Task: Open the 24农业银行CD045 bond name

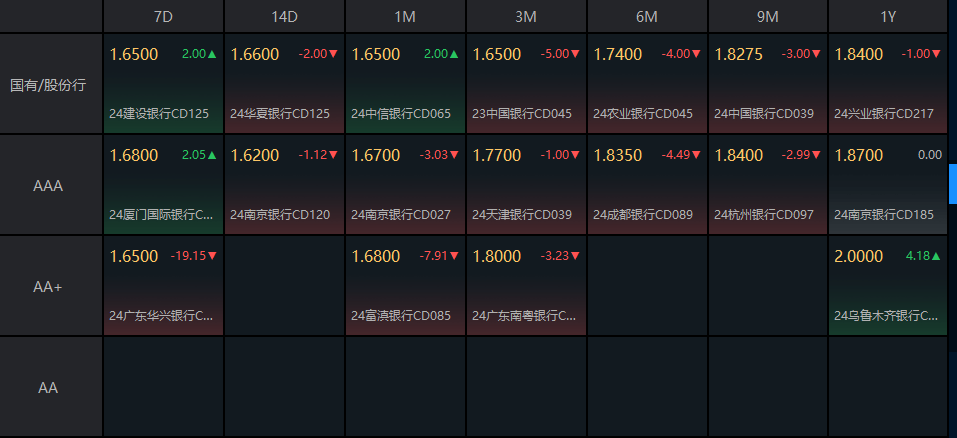Action: point(642,113)
